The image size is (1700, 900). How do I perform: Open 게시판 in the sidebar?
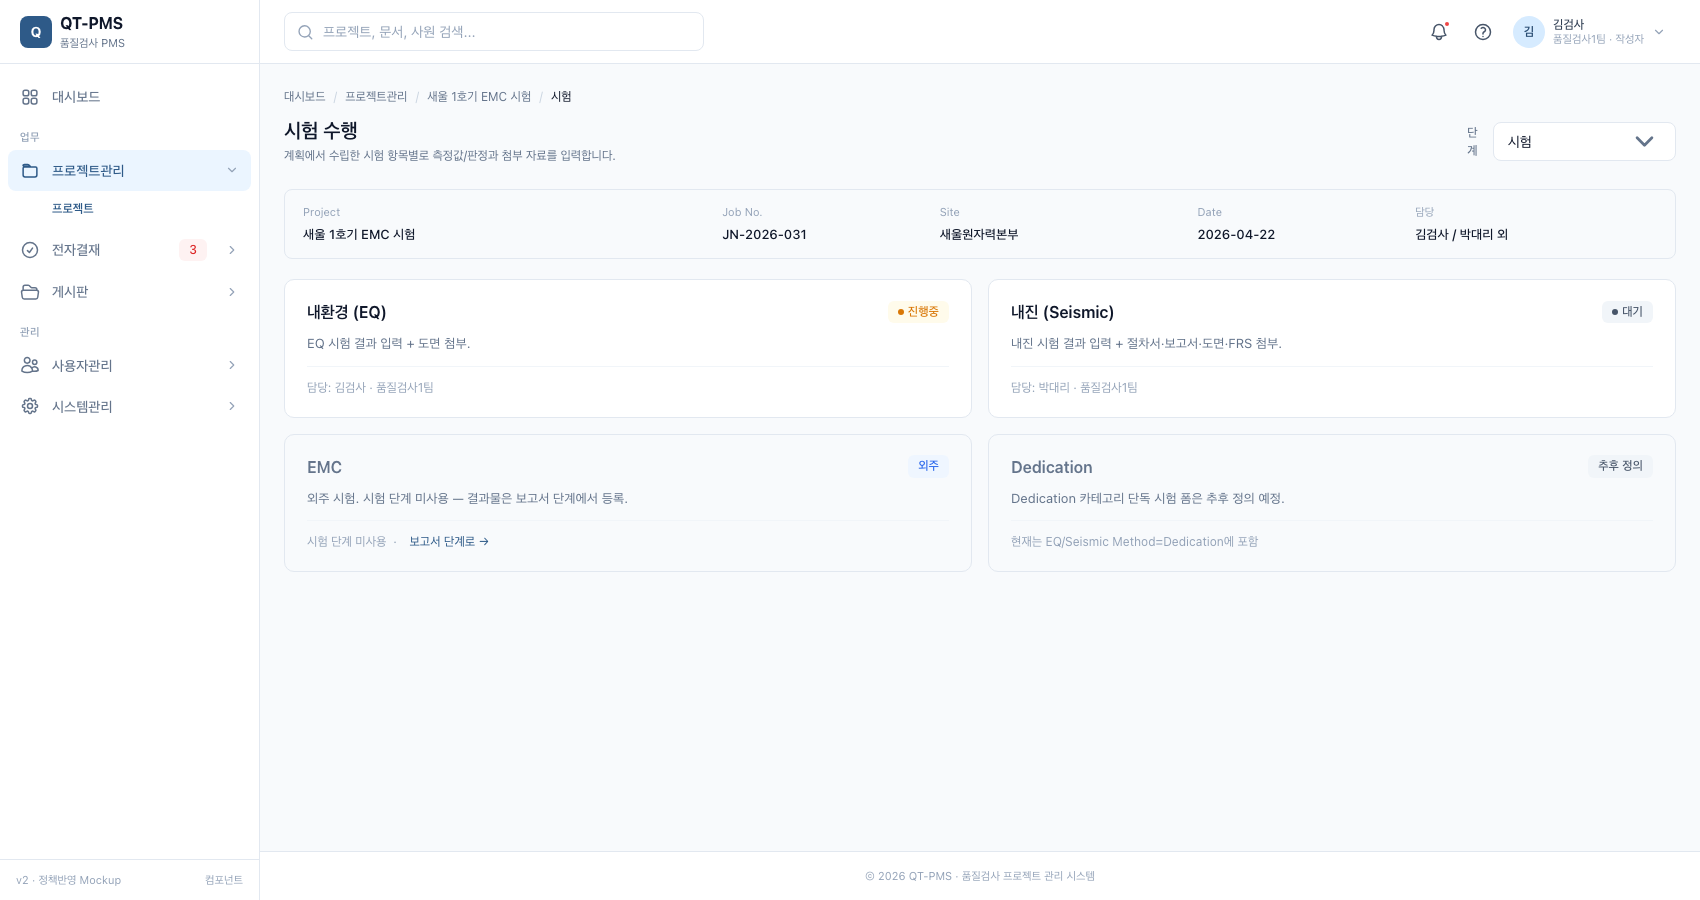(129, 292)
